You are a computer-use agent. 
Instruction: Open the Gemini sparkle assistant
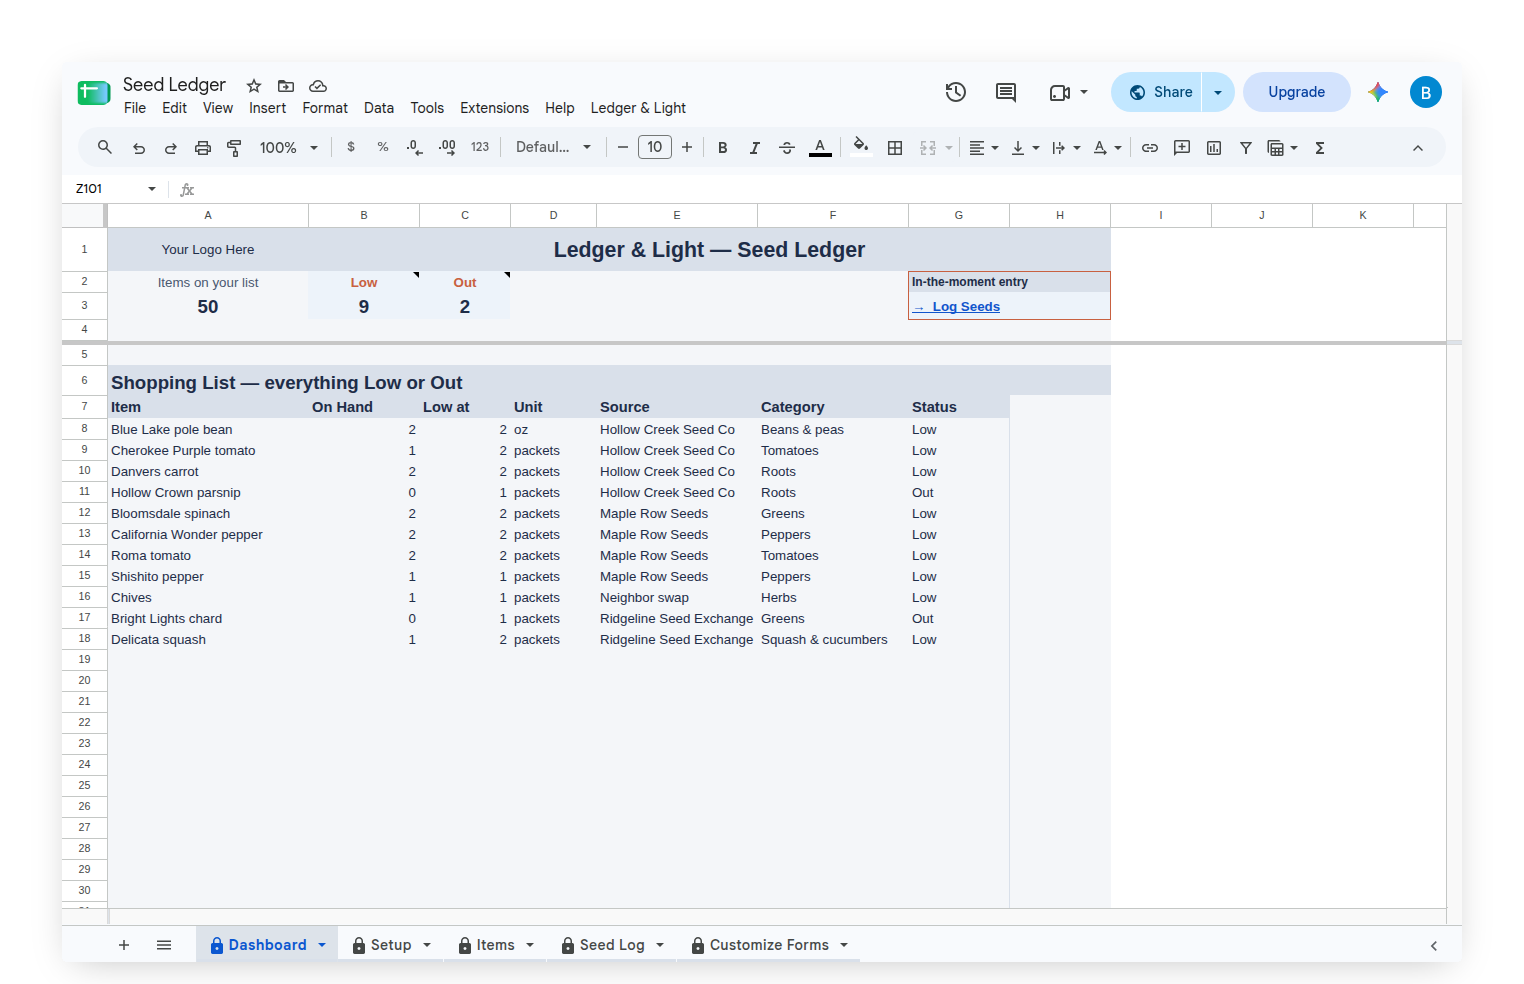(1378, 92)
